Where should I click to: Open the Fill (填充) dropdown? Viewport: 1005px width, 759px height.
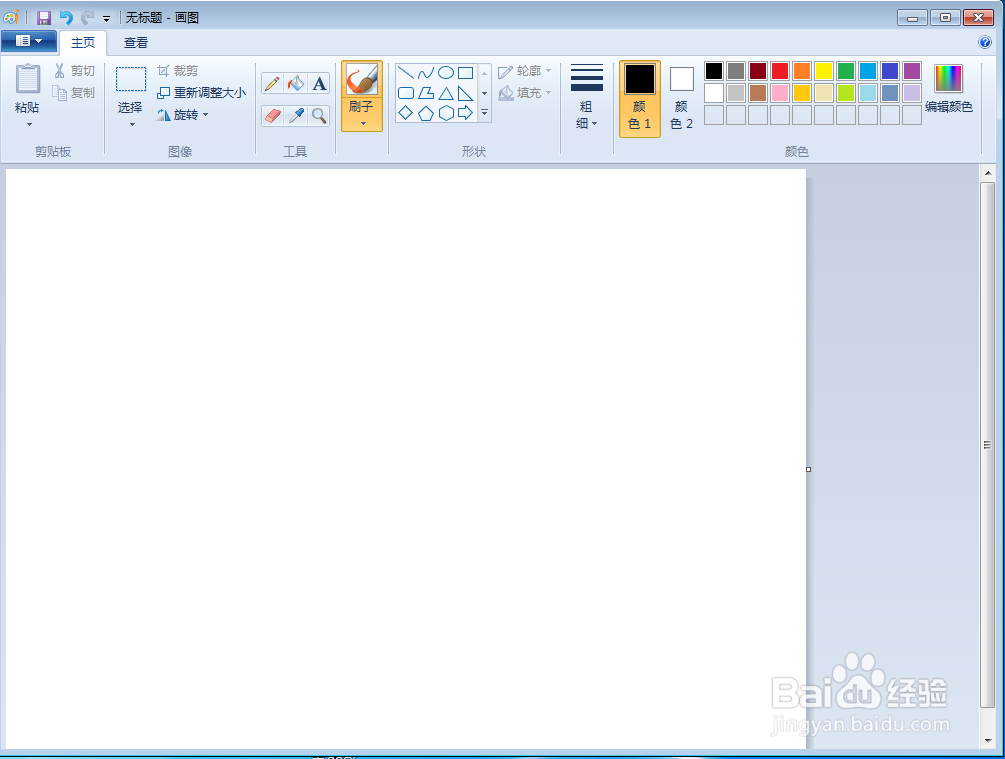525,93
